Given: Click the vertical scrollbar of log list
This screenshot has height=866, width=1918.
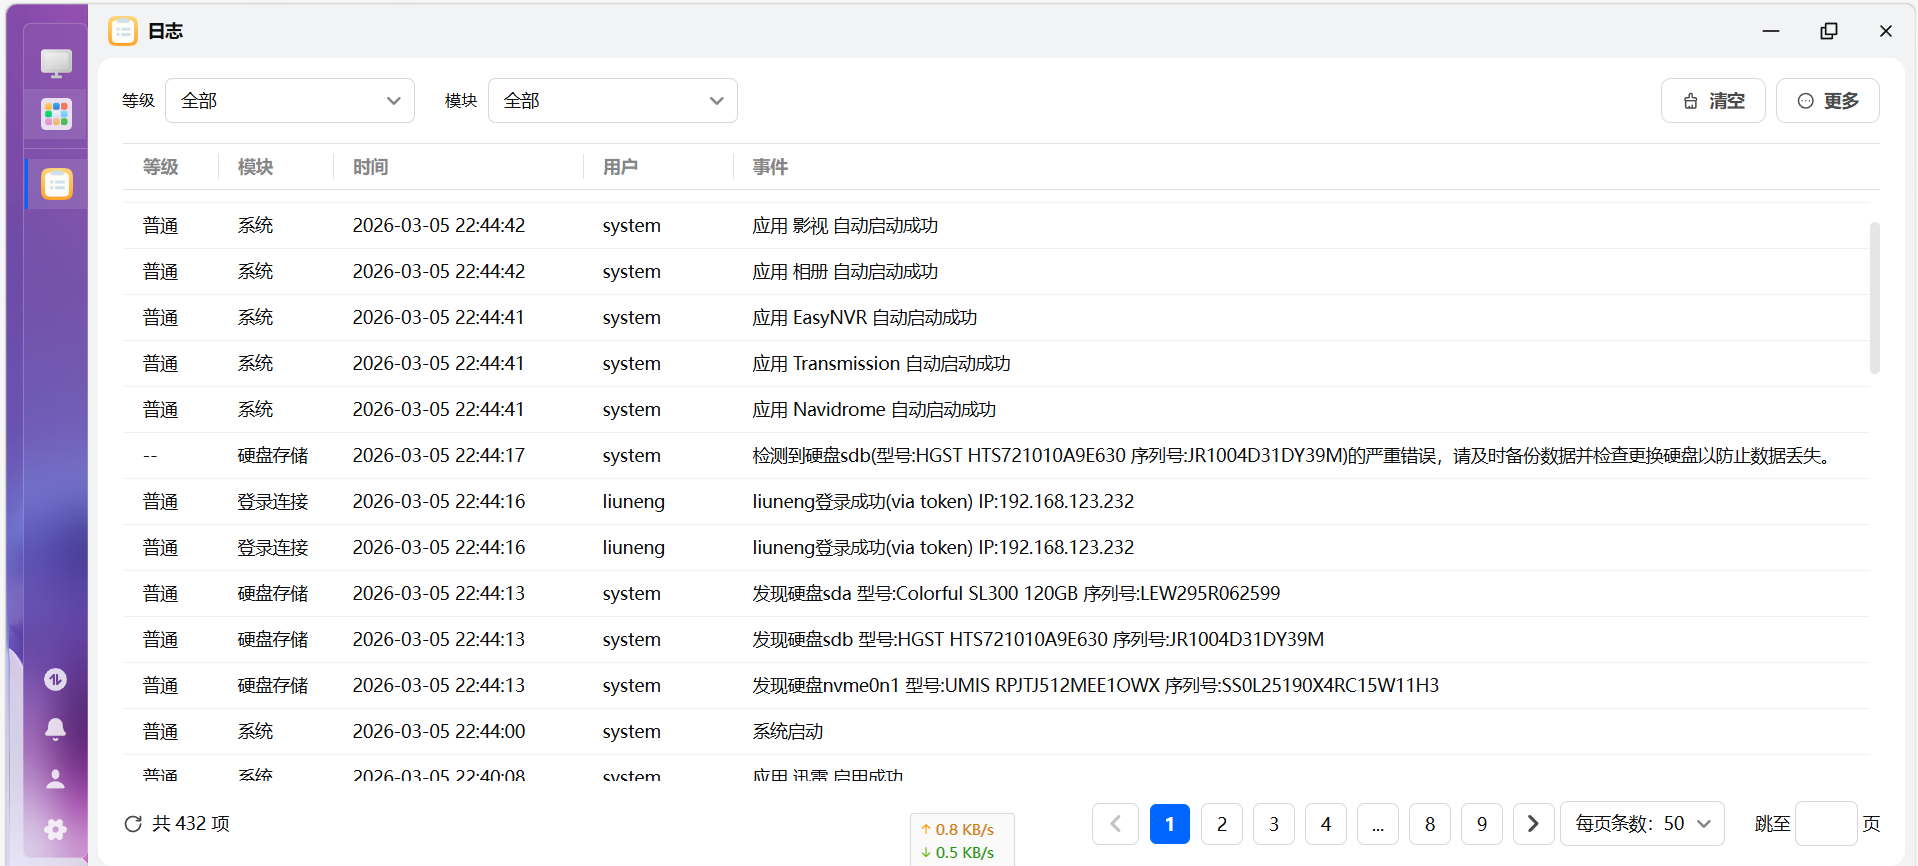Looking at the screenshot, I should coord(1874,298).
